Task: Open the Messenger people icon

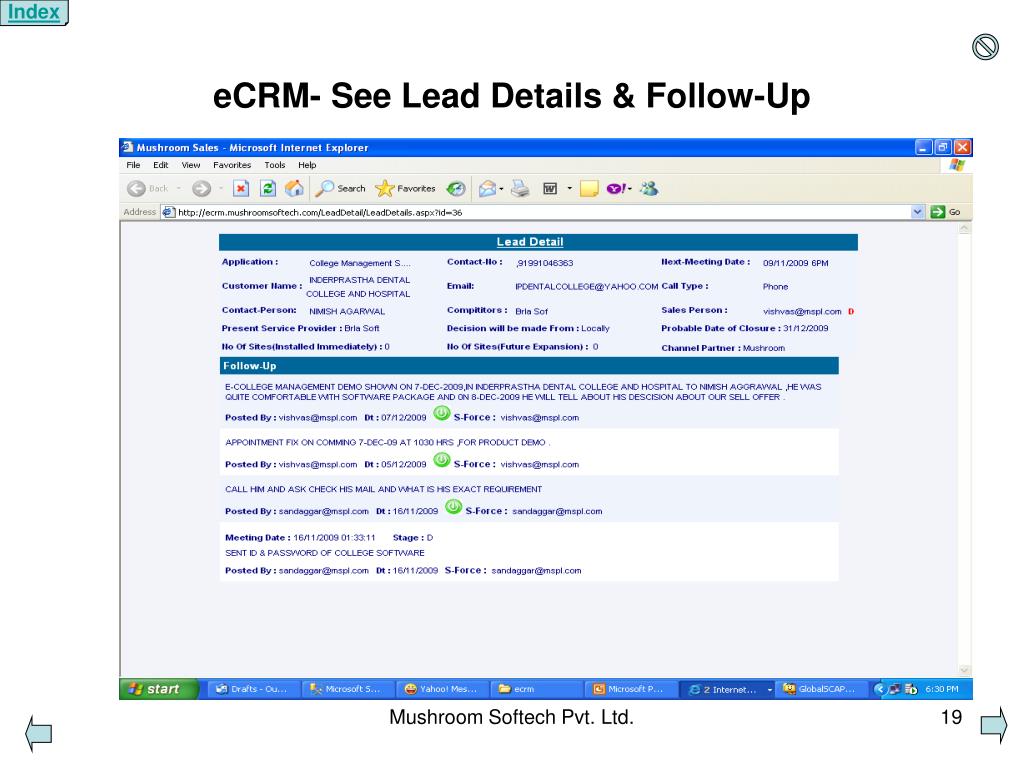Action: click(x=649, y=189)
